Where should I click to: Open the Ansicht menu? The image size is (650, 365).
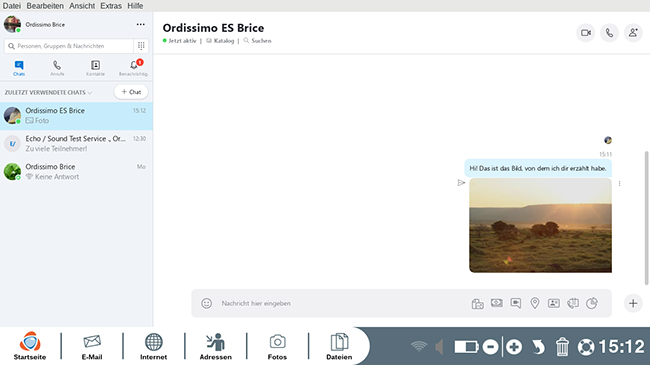click(x=82, y=6)
